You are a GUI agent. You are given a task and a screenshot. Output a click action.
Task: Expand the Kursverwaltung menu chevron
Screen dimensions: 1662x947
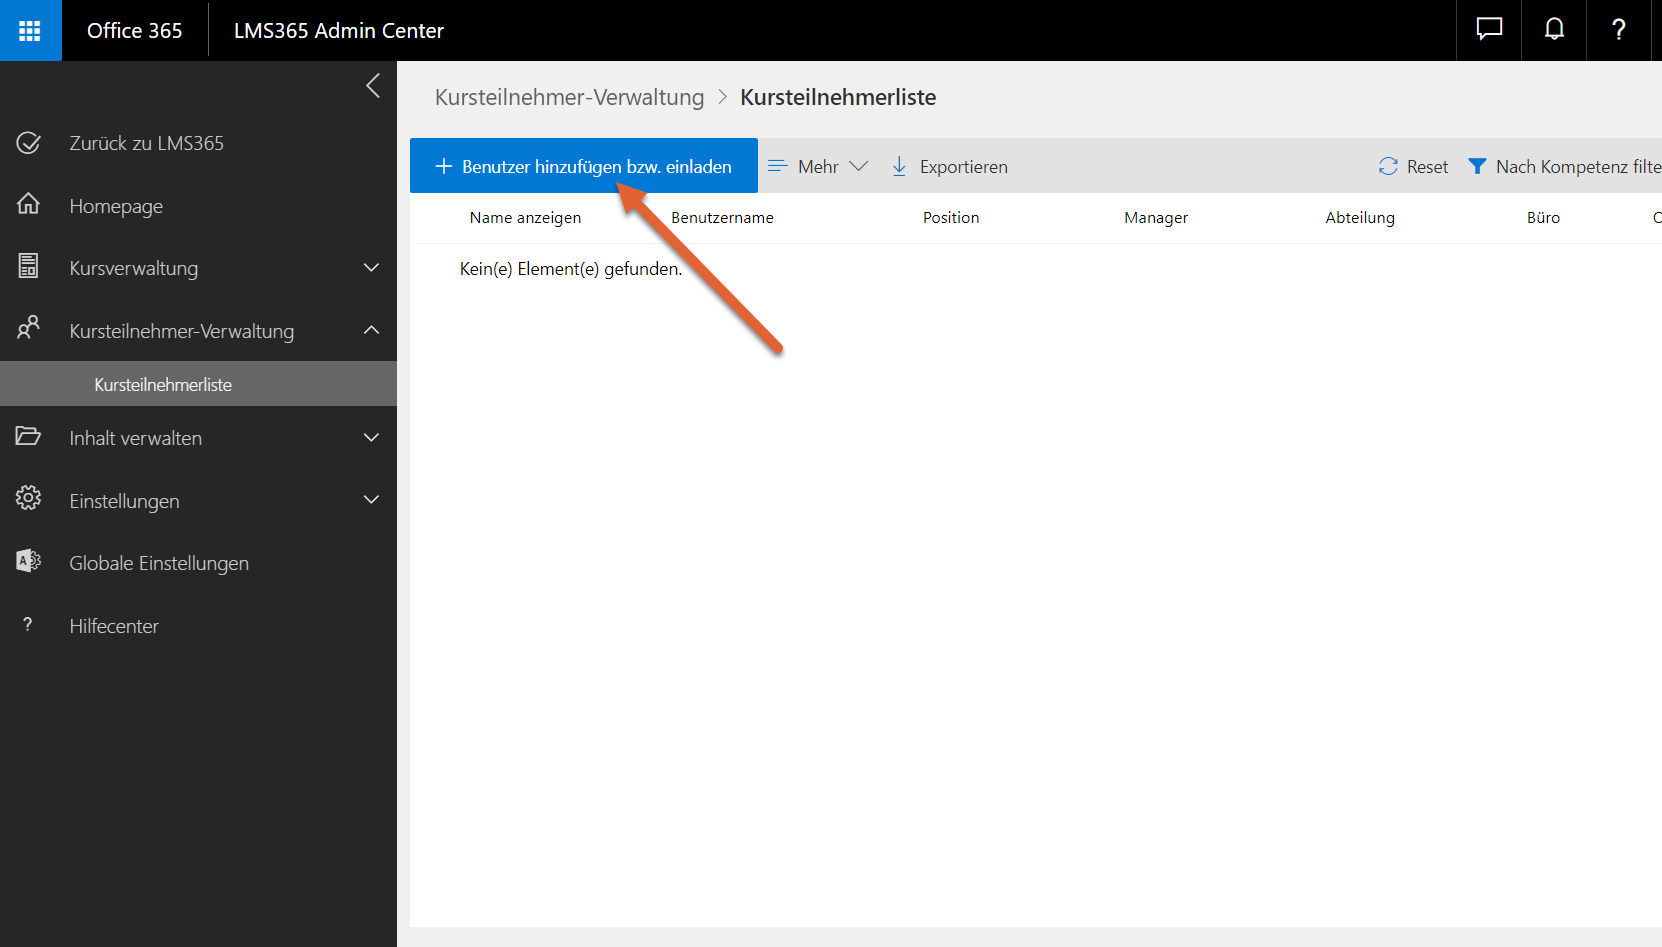pos(371,268)
